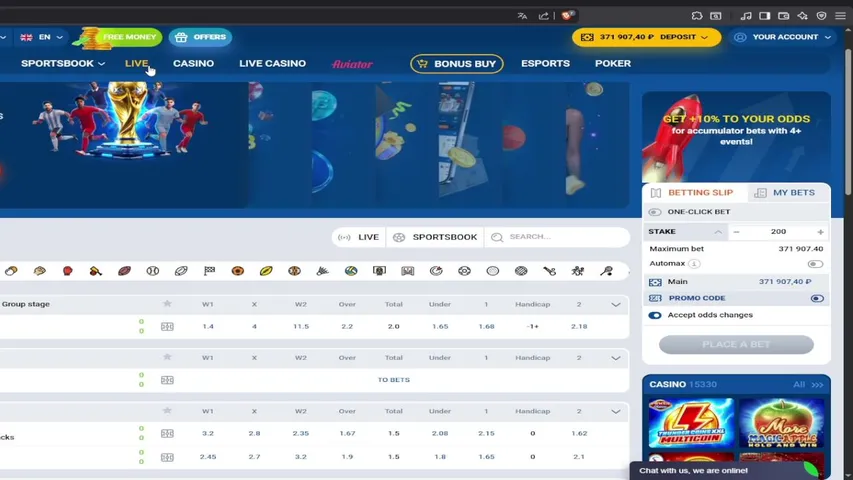
Task: Click the sports search input field
Action: coord(558,237)
